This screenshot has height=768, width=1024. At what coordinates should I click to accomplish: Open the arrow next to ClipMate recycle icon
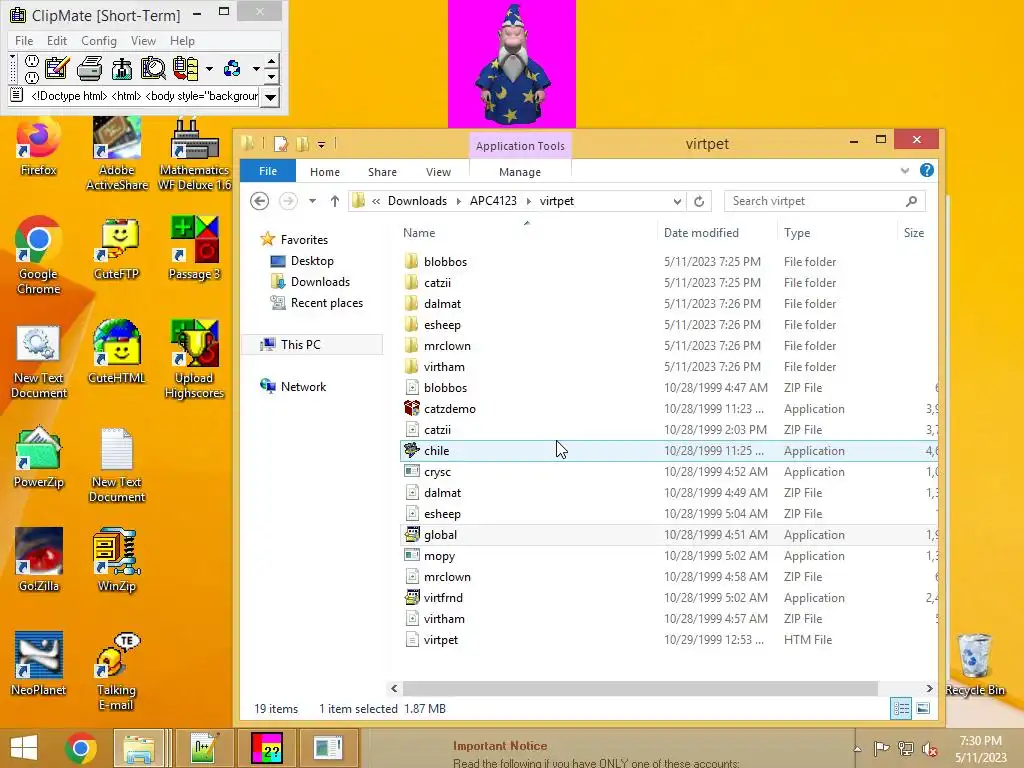(x=256, y=69)
